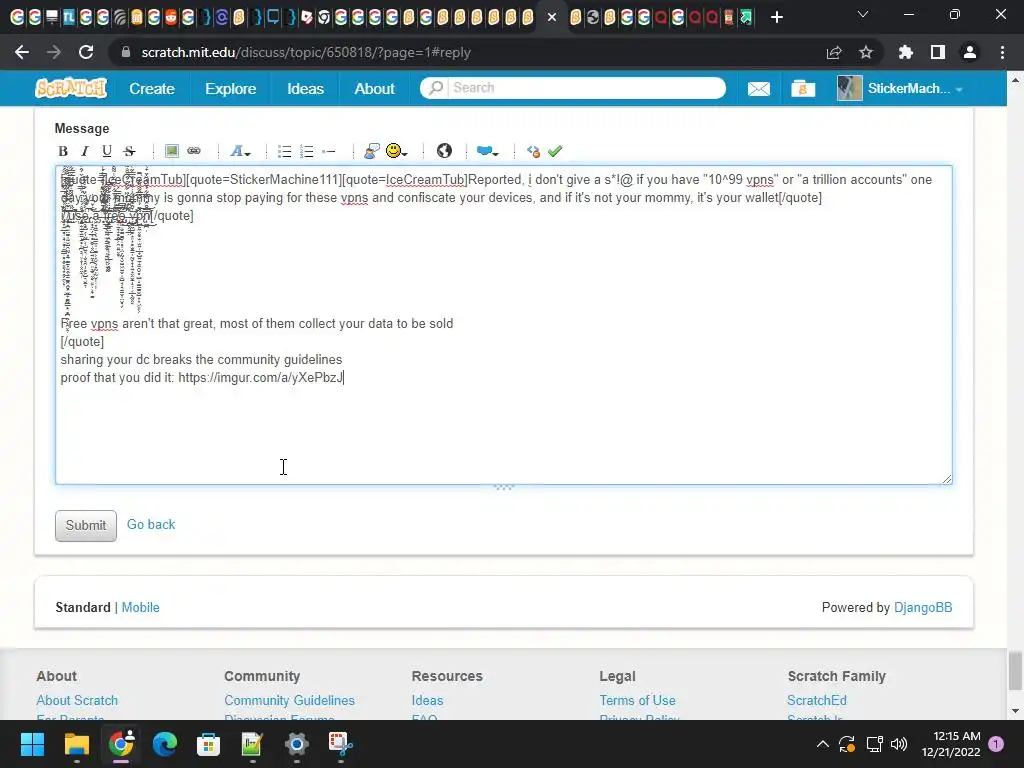Open the font size dropdown
The width and height of the screenshot is (1024, 768).
pyautogui.click(x=240, y=152)
